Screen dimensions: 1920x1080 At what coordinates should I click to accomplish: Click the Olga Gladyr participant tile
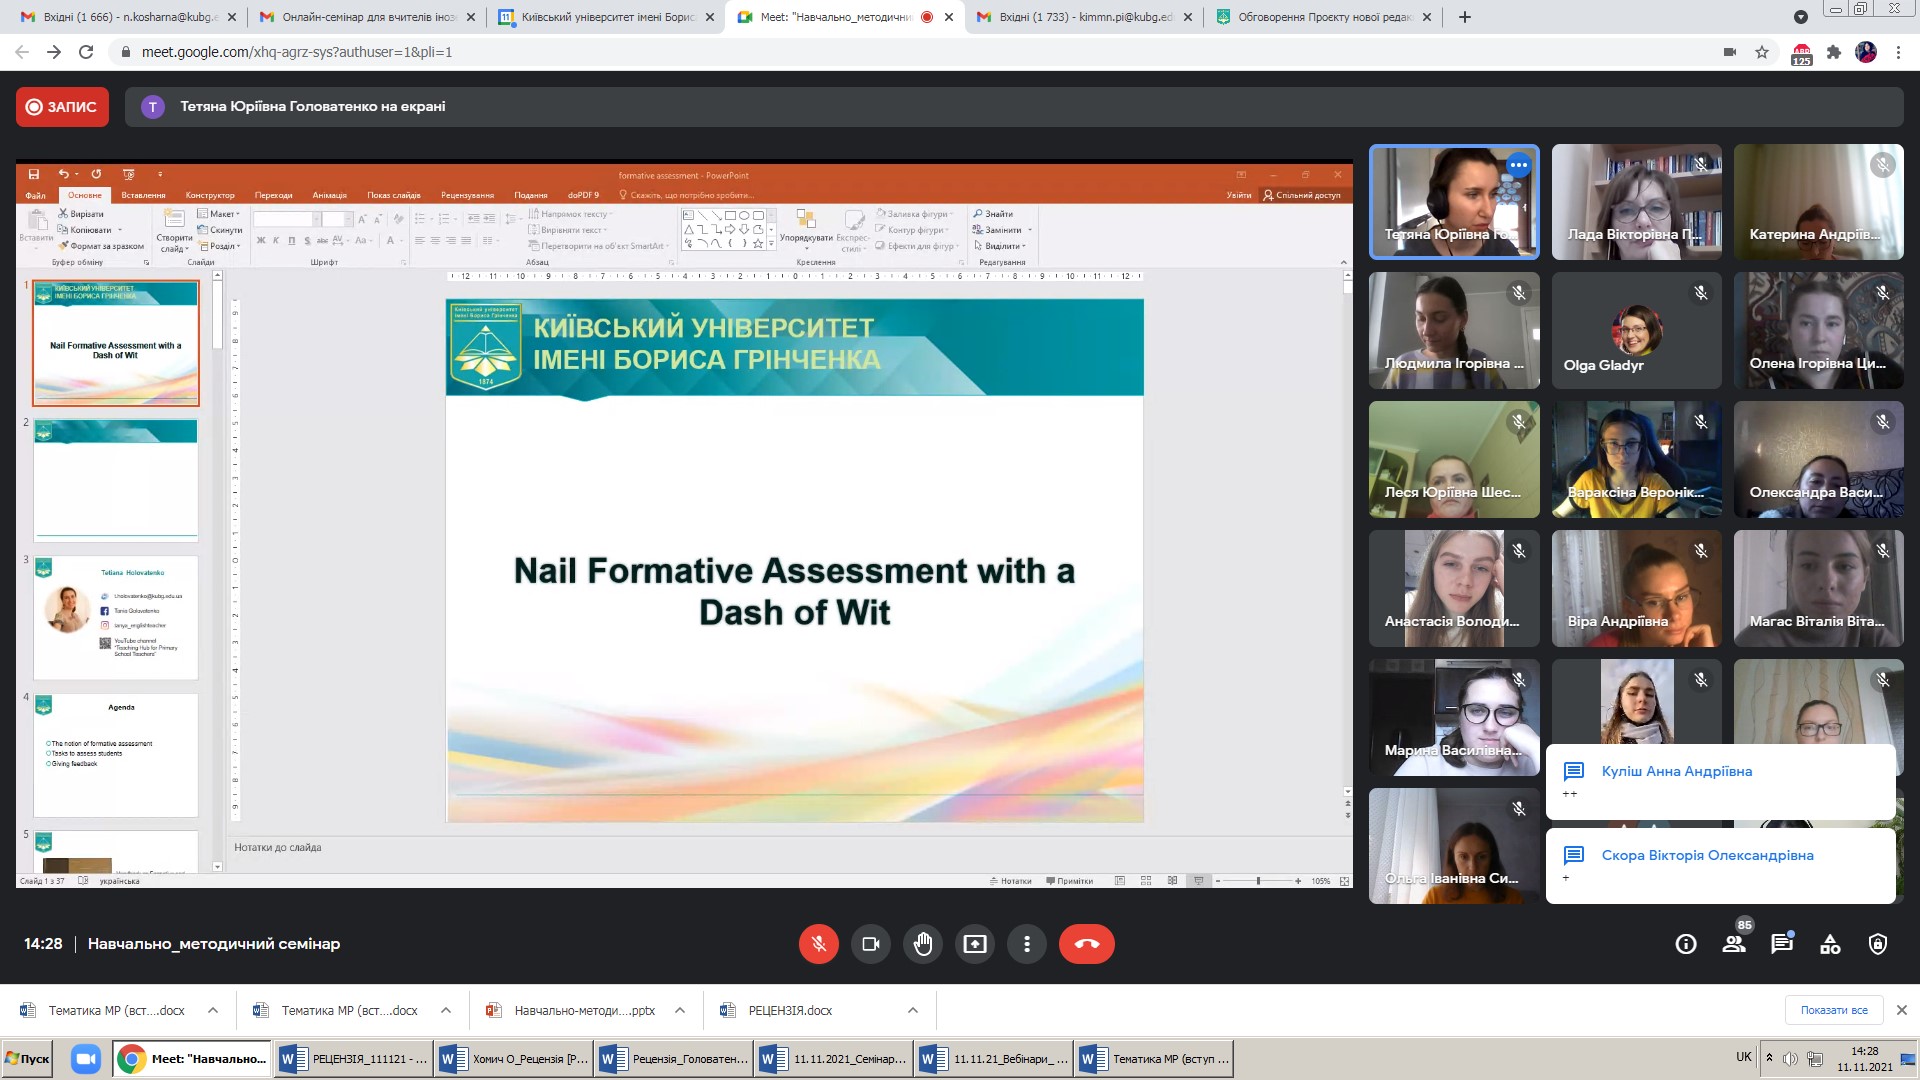click(x=1636, y=331)
